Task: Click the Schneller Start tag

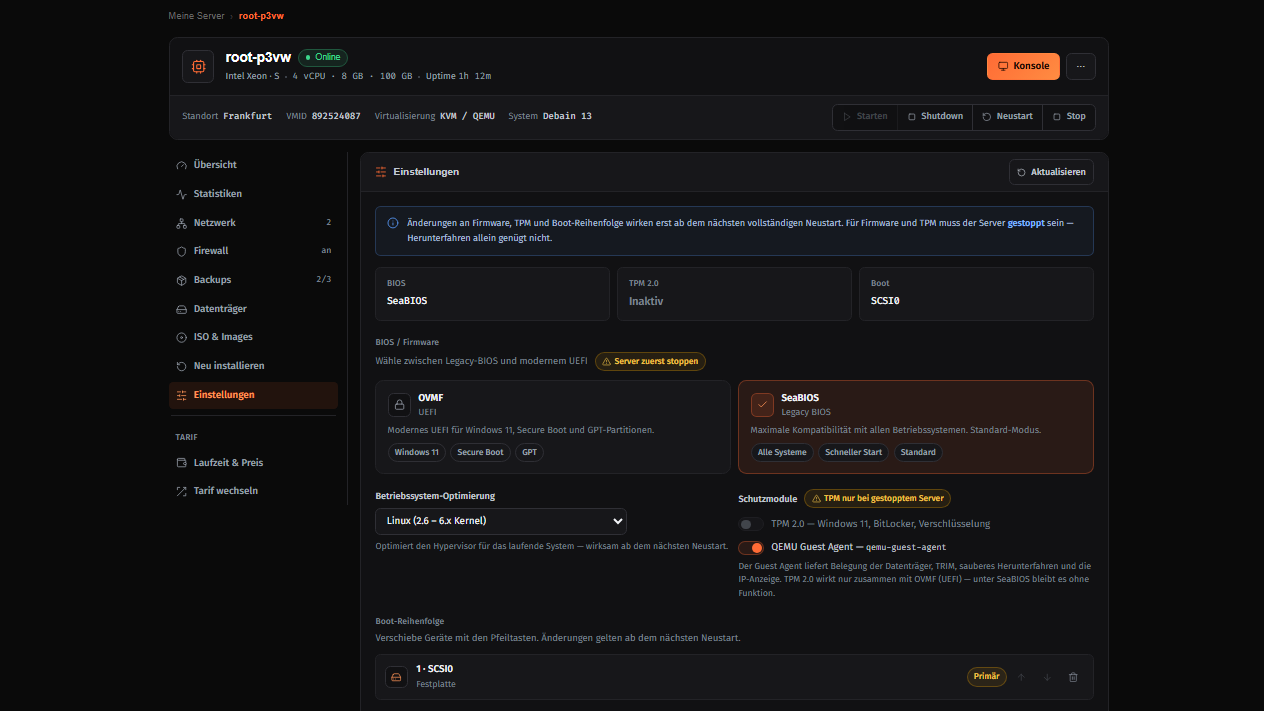Action: (853, 452)
